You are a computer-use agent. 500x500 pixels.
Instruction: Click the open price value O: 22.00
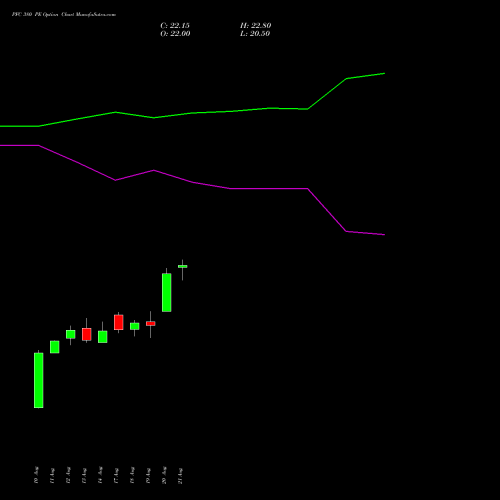pos(175,34)
